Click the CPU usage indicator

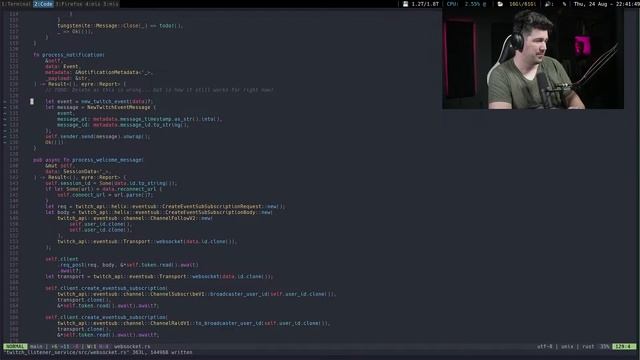tap(466, 4)
